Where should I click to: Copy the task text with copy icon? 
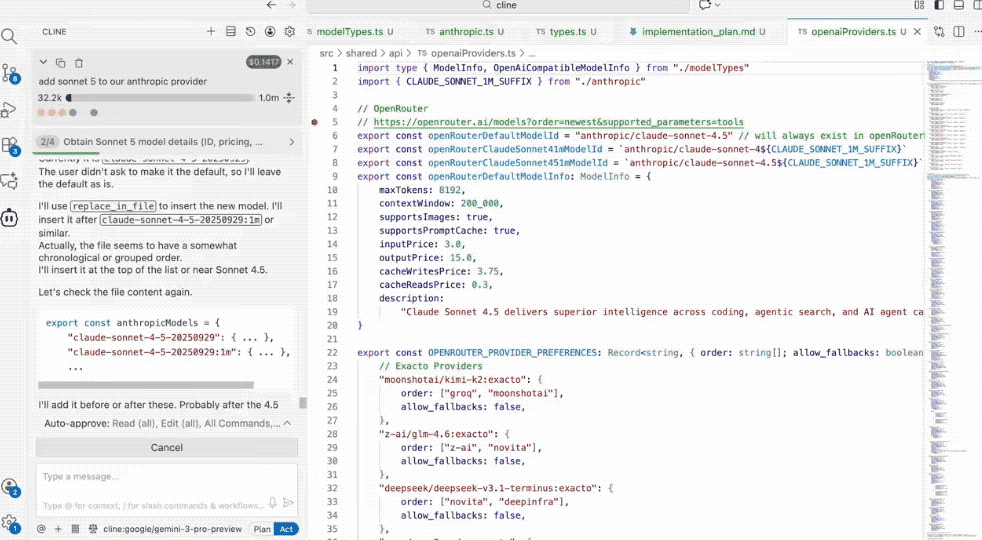[61, 63]
